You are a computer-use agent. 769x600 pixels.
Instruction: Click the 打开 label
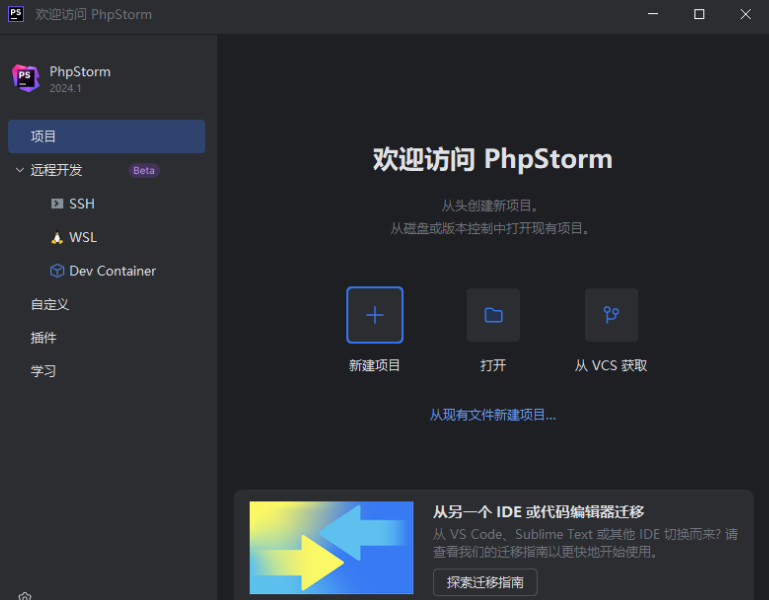pos(493,365)
